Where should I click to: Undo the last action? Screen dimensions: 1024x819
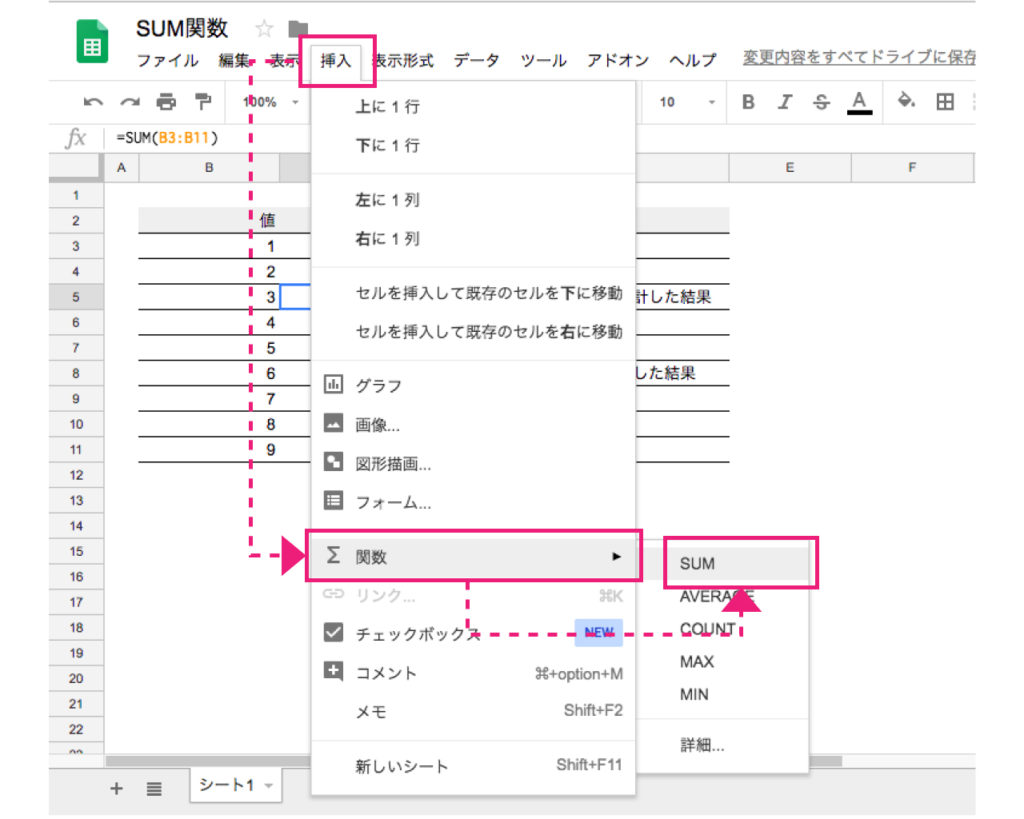pyautogui.click(x=92, y=101)
